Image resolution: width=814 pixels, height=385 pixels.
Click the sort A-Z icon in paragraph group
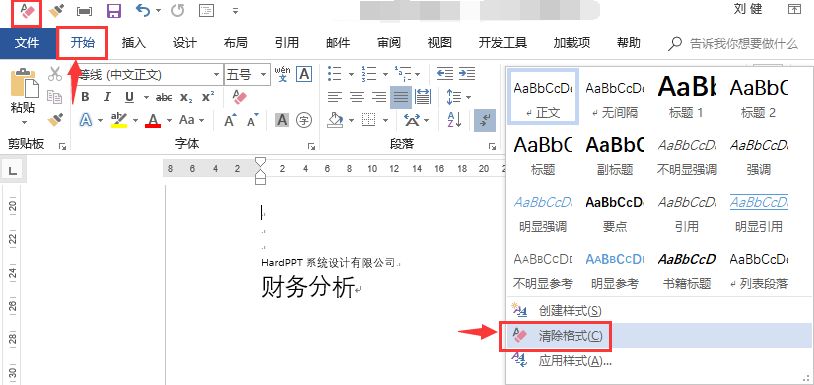(x=454, y=120)
